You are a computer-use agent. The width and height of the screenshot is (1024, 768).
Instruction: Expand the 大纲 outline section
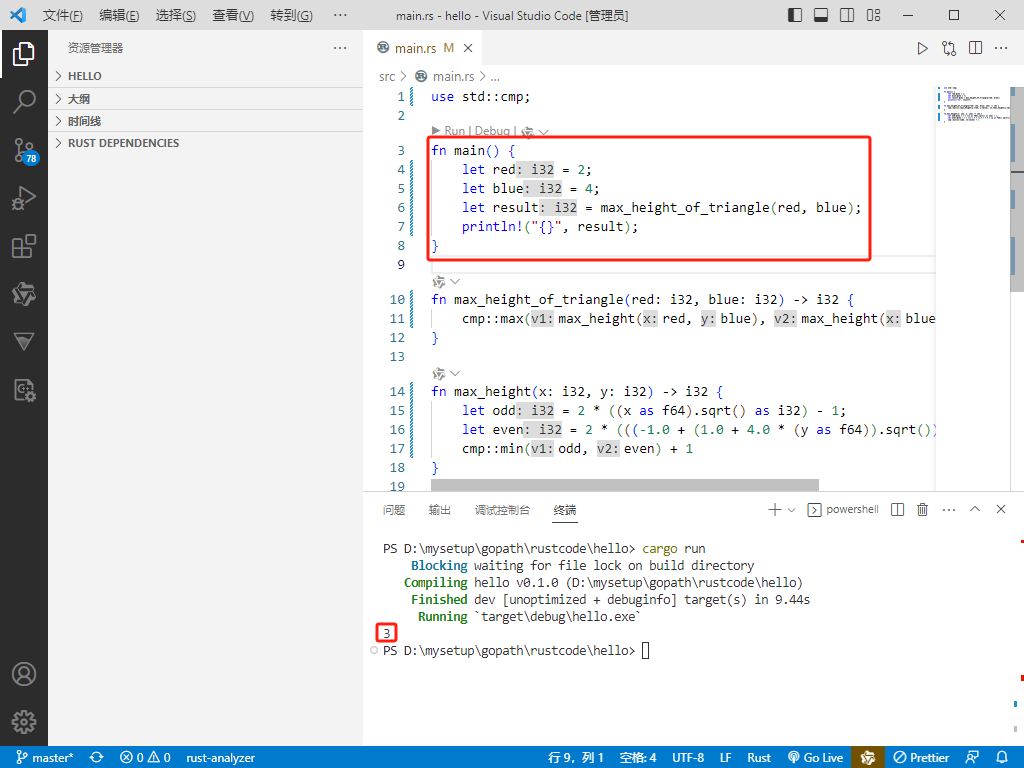[206, 99]
